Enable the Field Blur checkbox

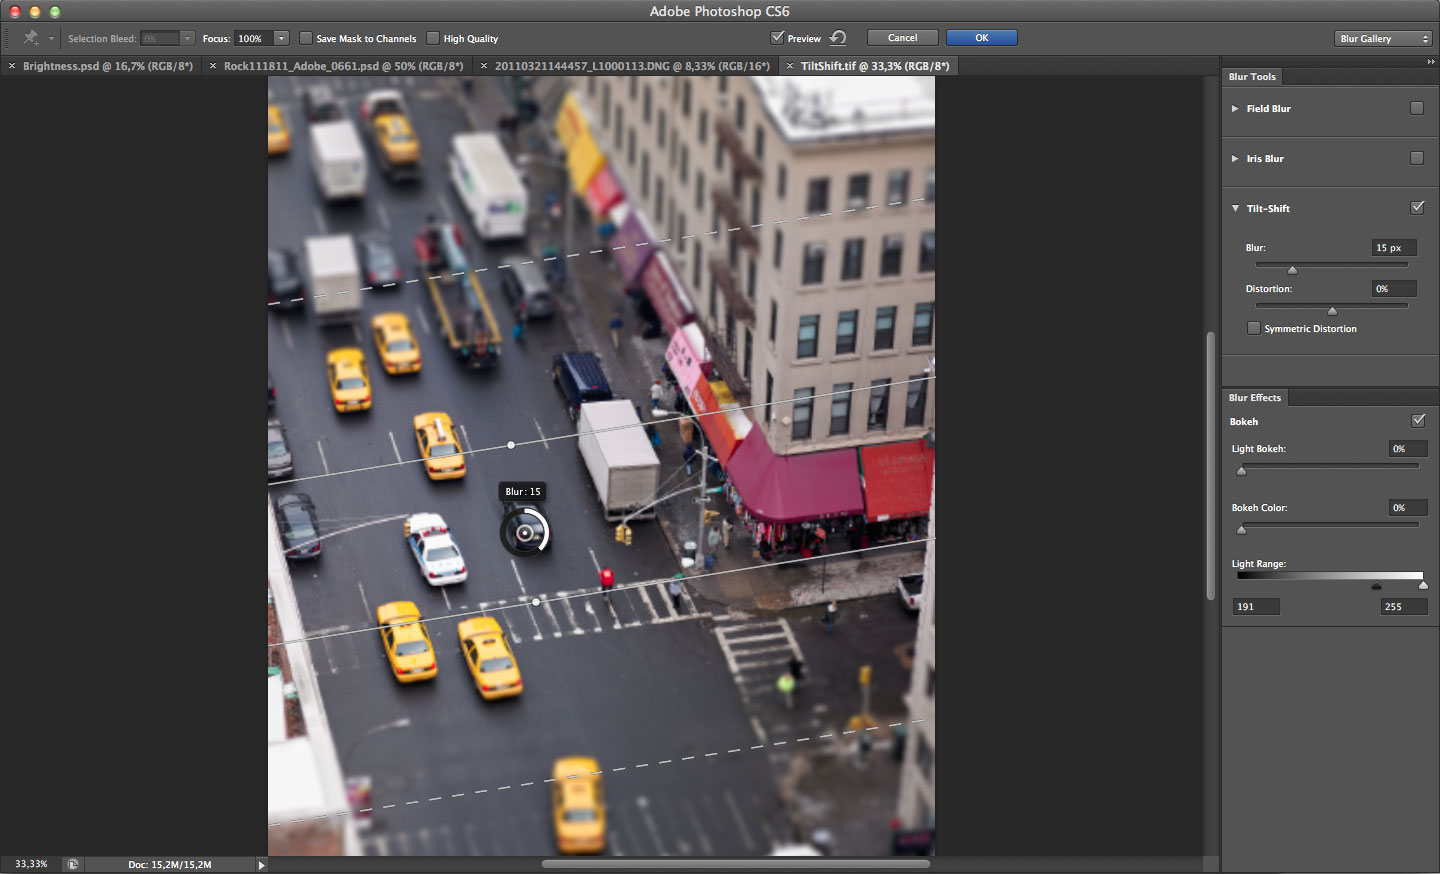pos(1417,108)
